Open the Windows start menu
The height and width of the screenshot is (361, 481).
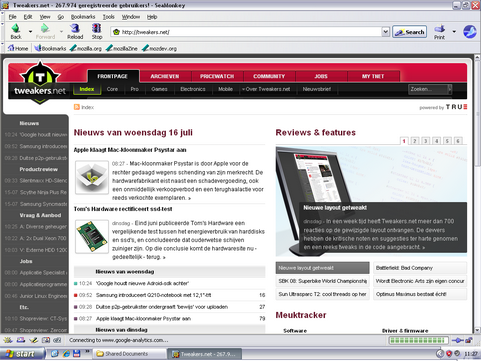click(x=22, y=354)
